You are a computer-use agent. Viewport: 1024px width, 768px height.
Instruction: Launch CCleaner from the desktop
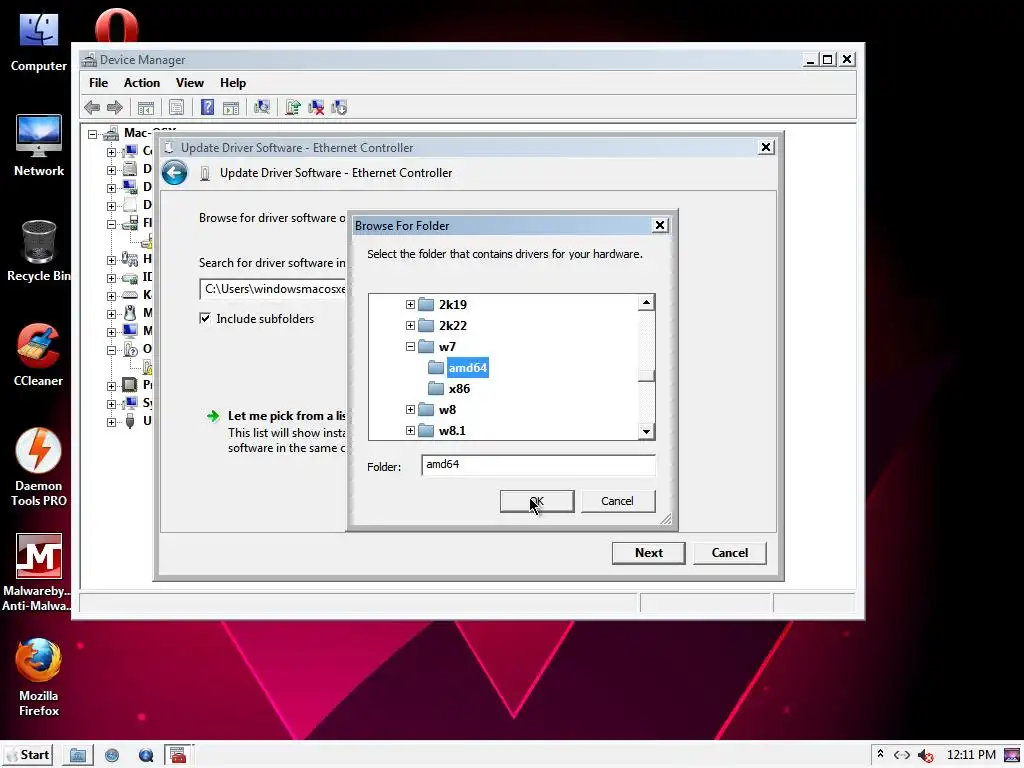39,355
